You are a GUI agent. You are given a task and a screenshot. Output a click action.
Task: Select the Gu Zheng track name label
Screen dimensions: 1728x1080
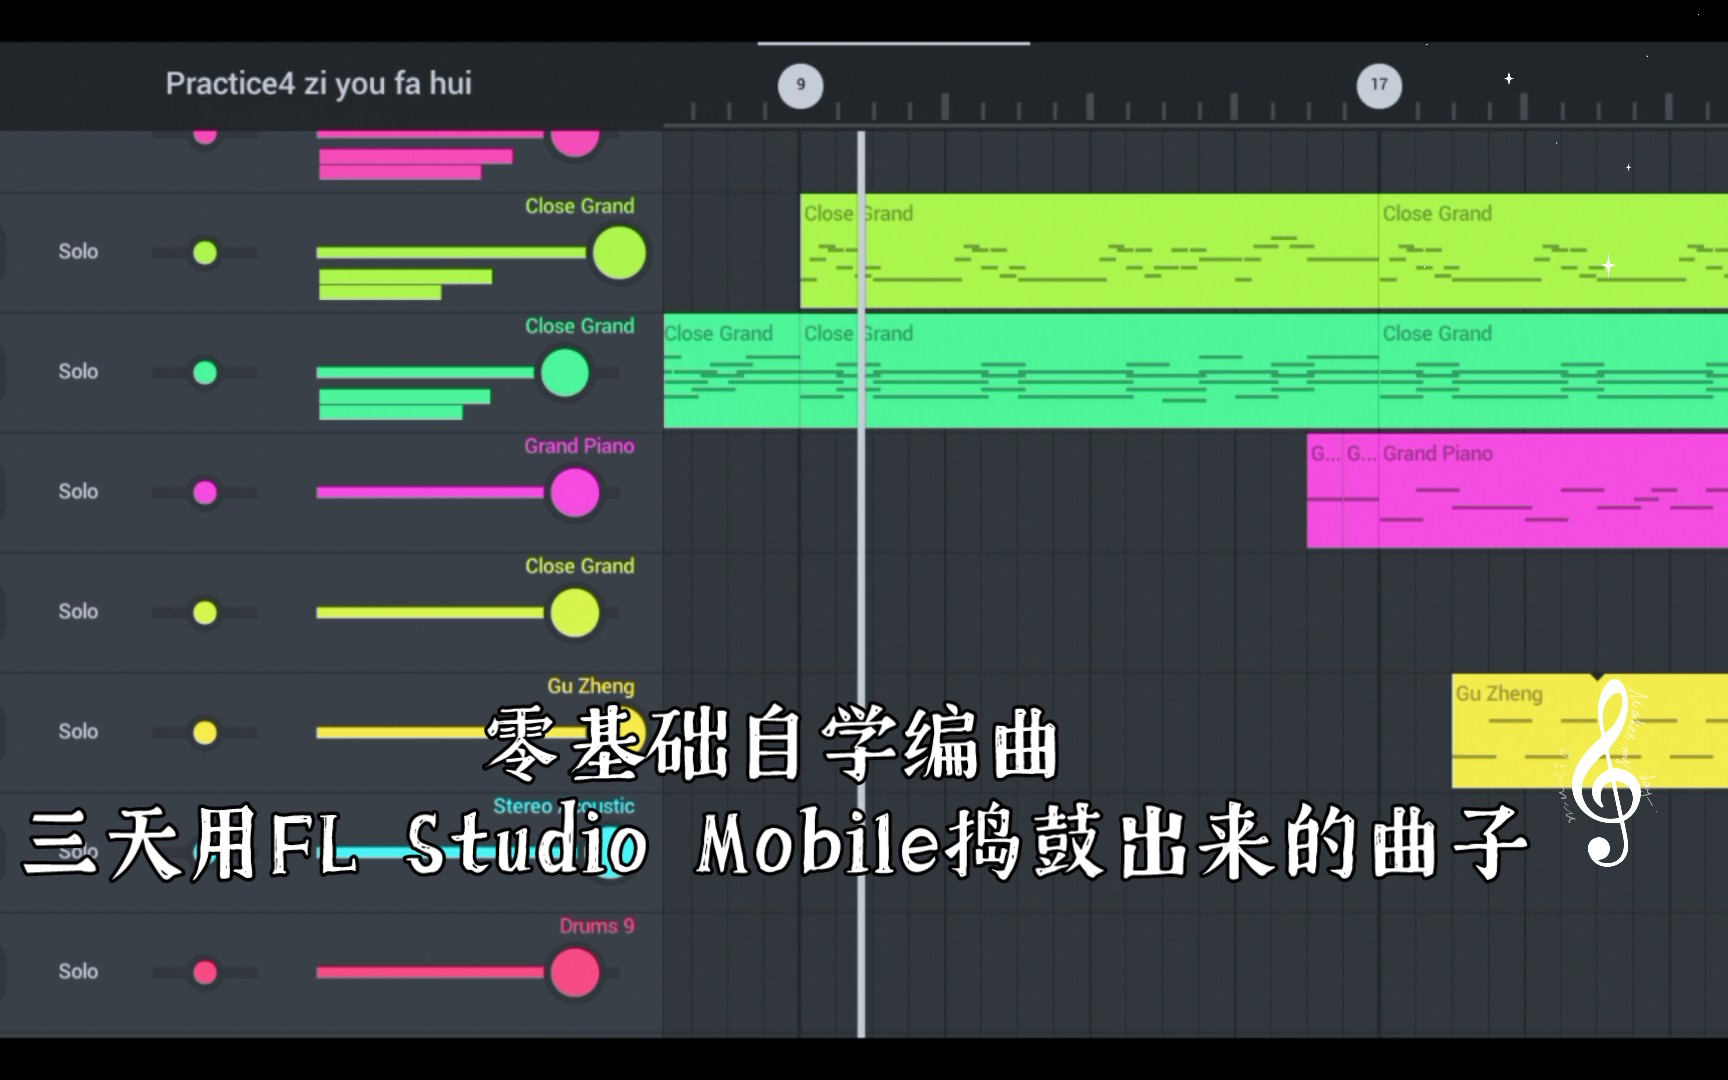coord(590,686)
